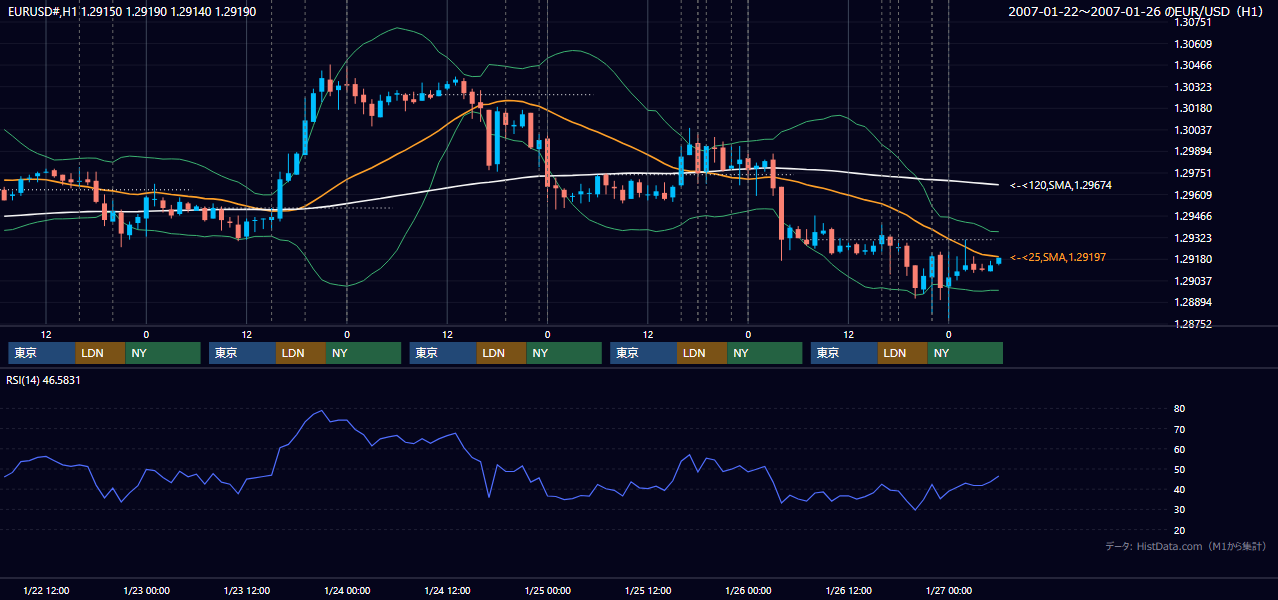Click price axis value 1.29323
Image resolution: width=1278 pixels, height=600 pixels.
click(x=1194, y=238)
